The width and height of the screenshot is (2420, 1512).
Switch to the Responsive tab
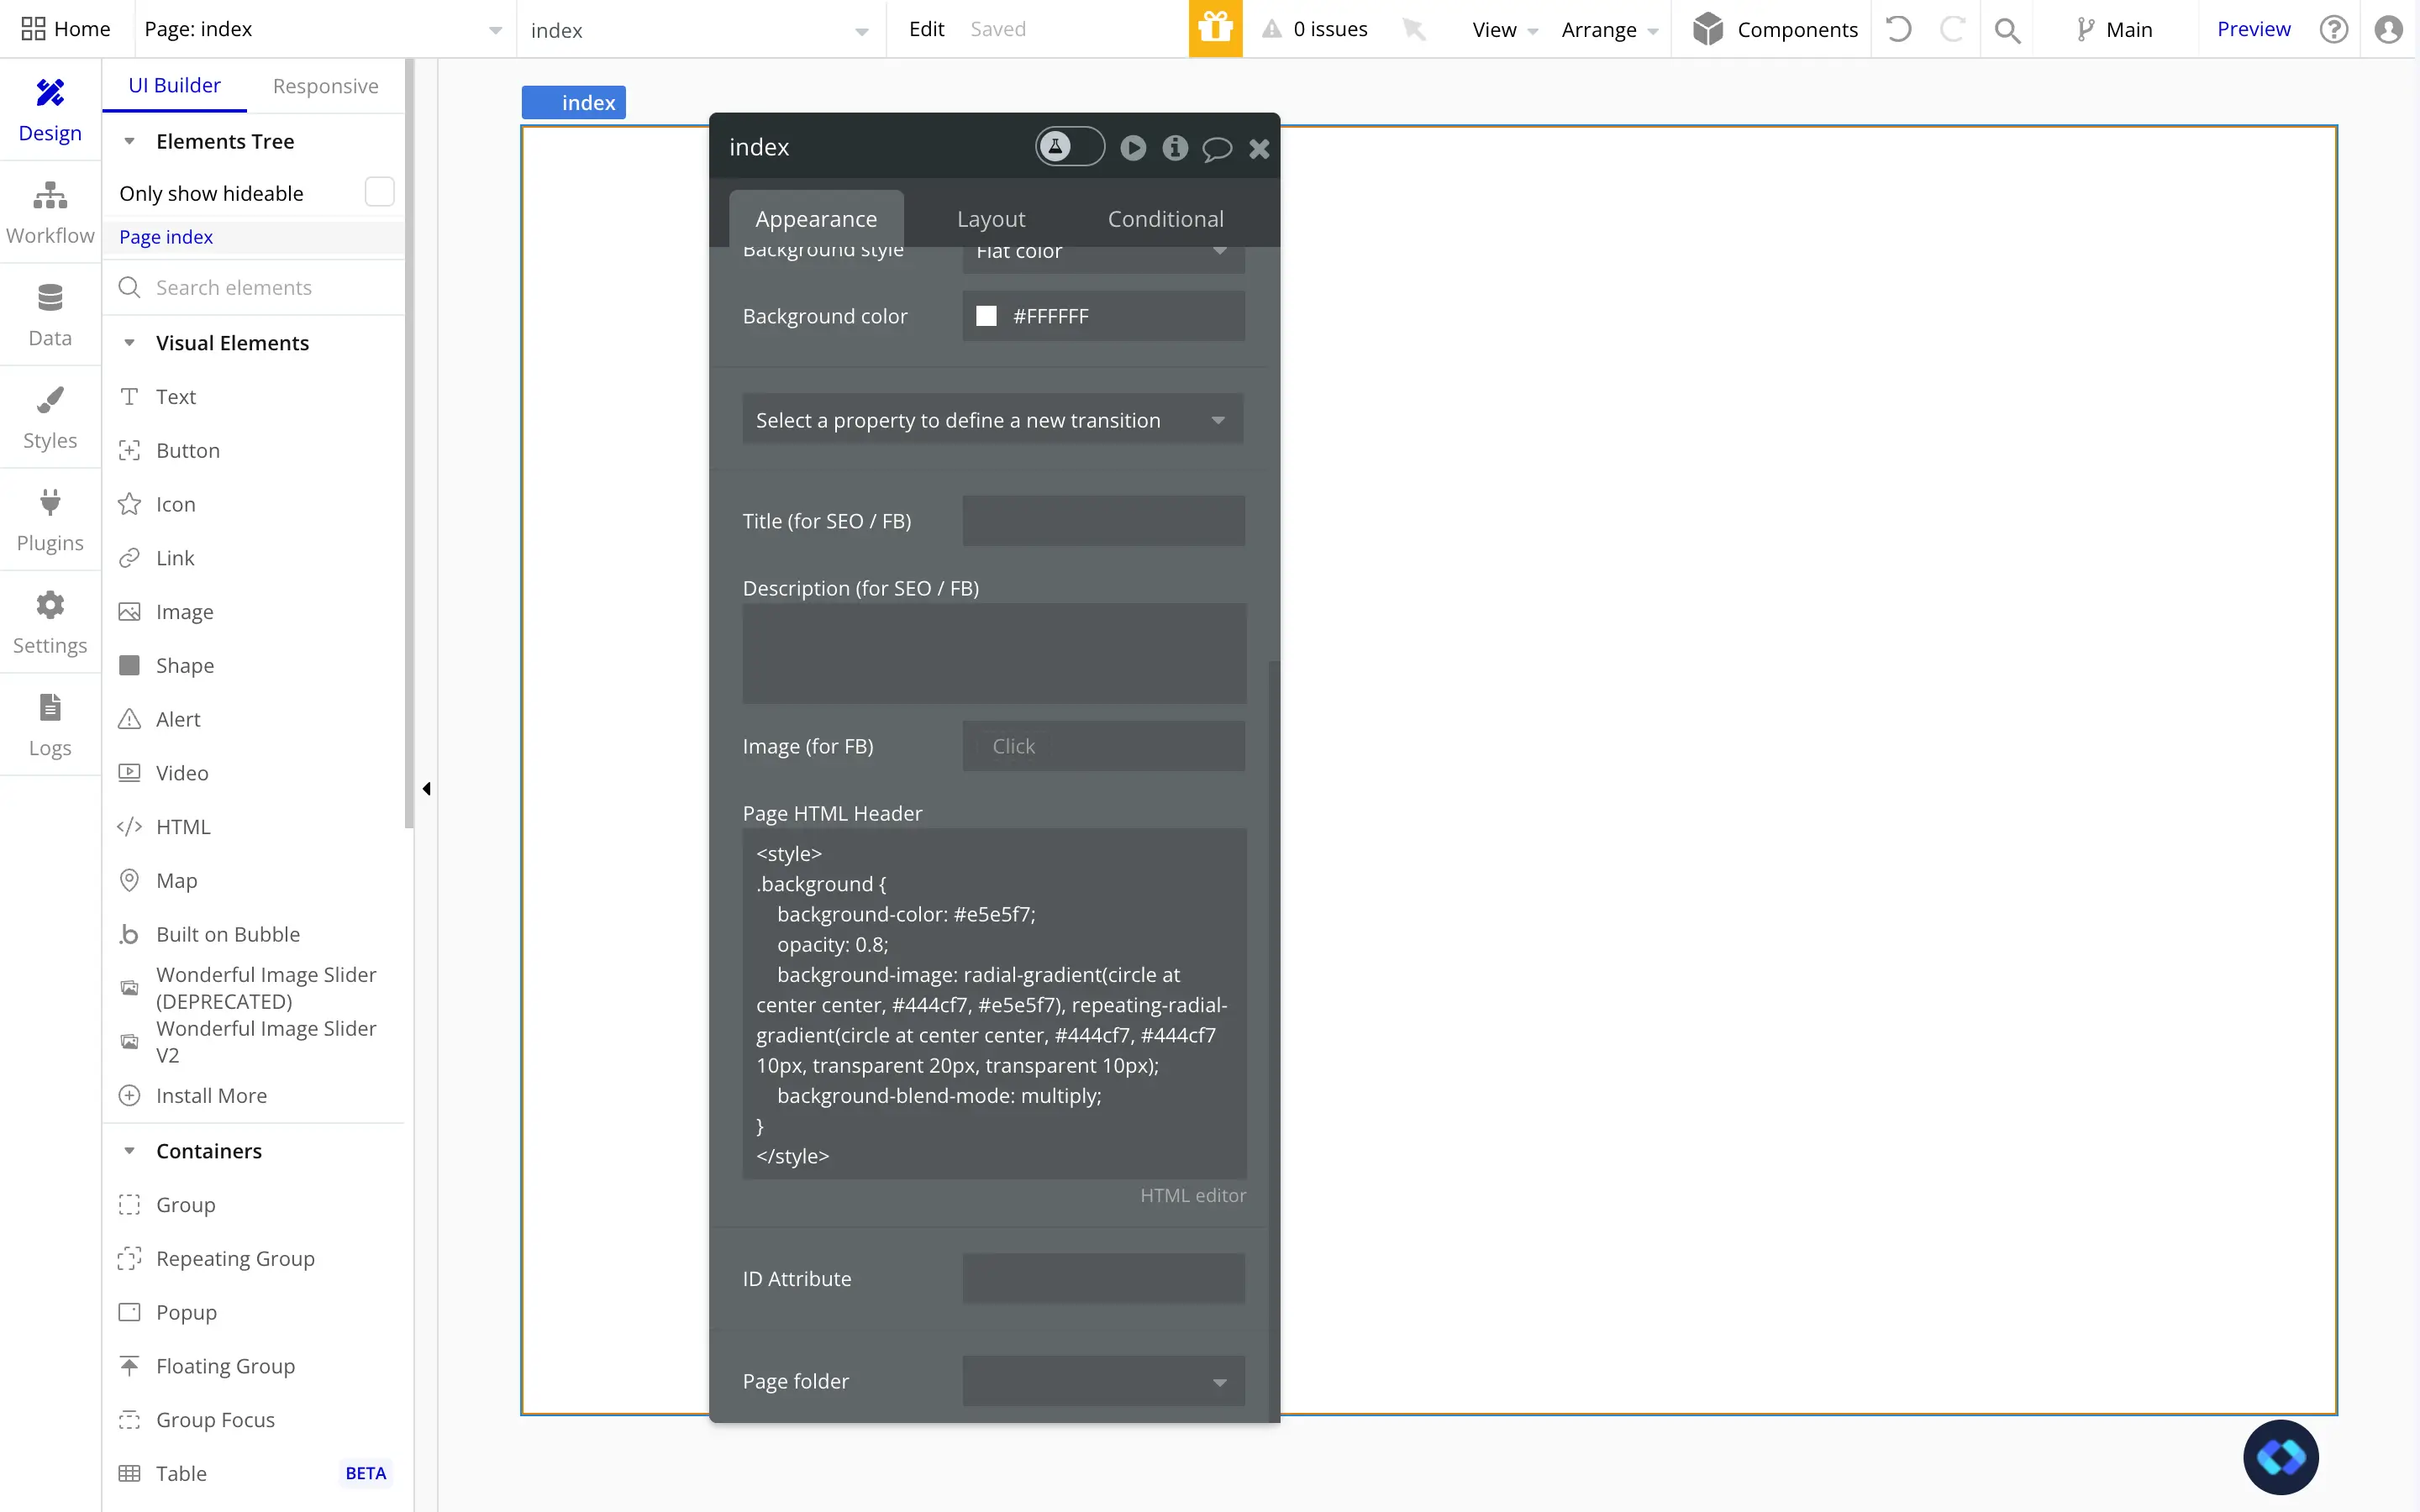(325, 86)
